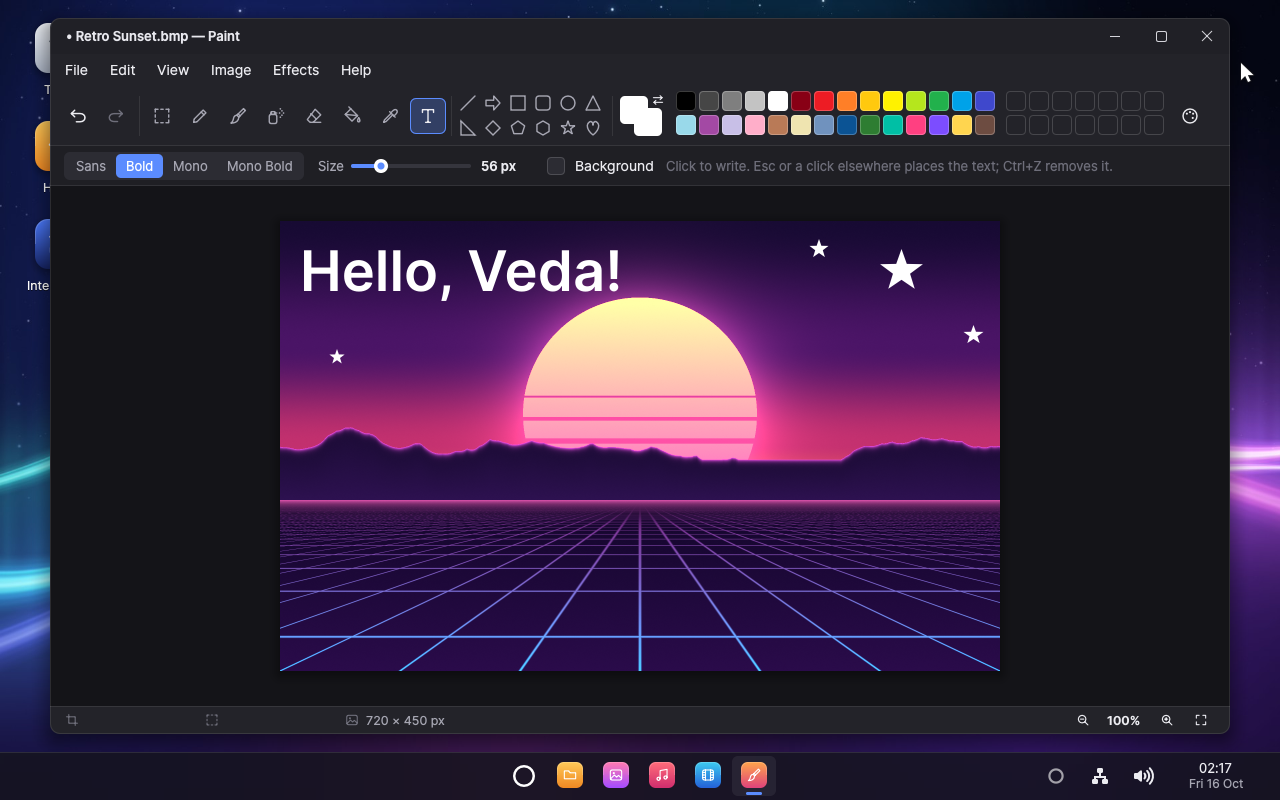The image size is (1280, 800).
Task: Open the Edit menu
Action: 123,70
